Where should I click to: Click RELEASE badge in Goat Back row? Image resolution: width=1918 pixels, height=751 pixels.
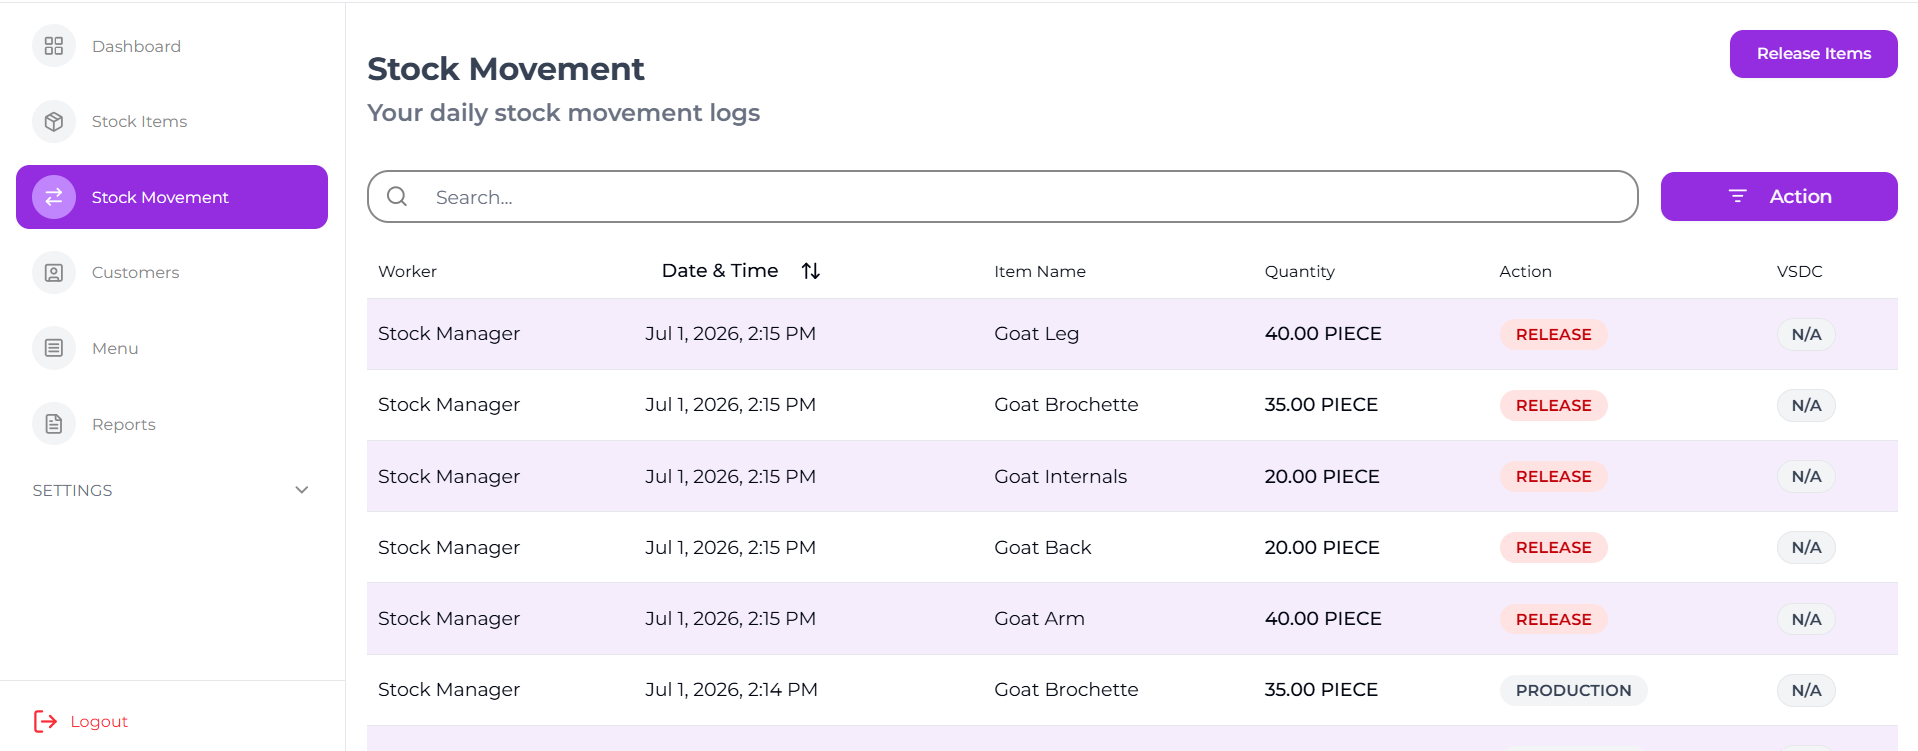pyautogui.click(x=1553, y=548)
